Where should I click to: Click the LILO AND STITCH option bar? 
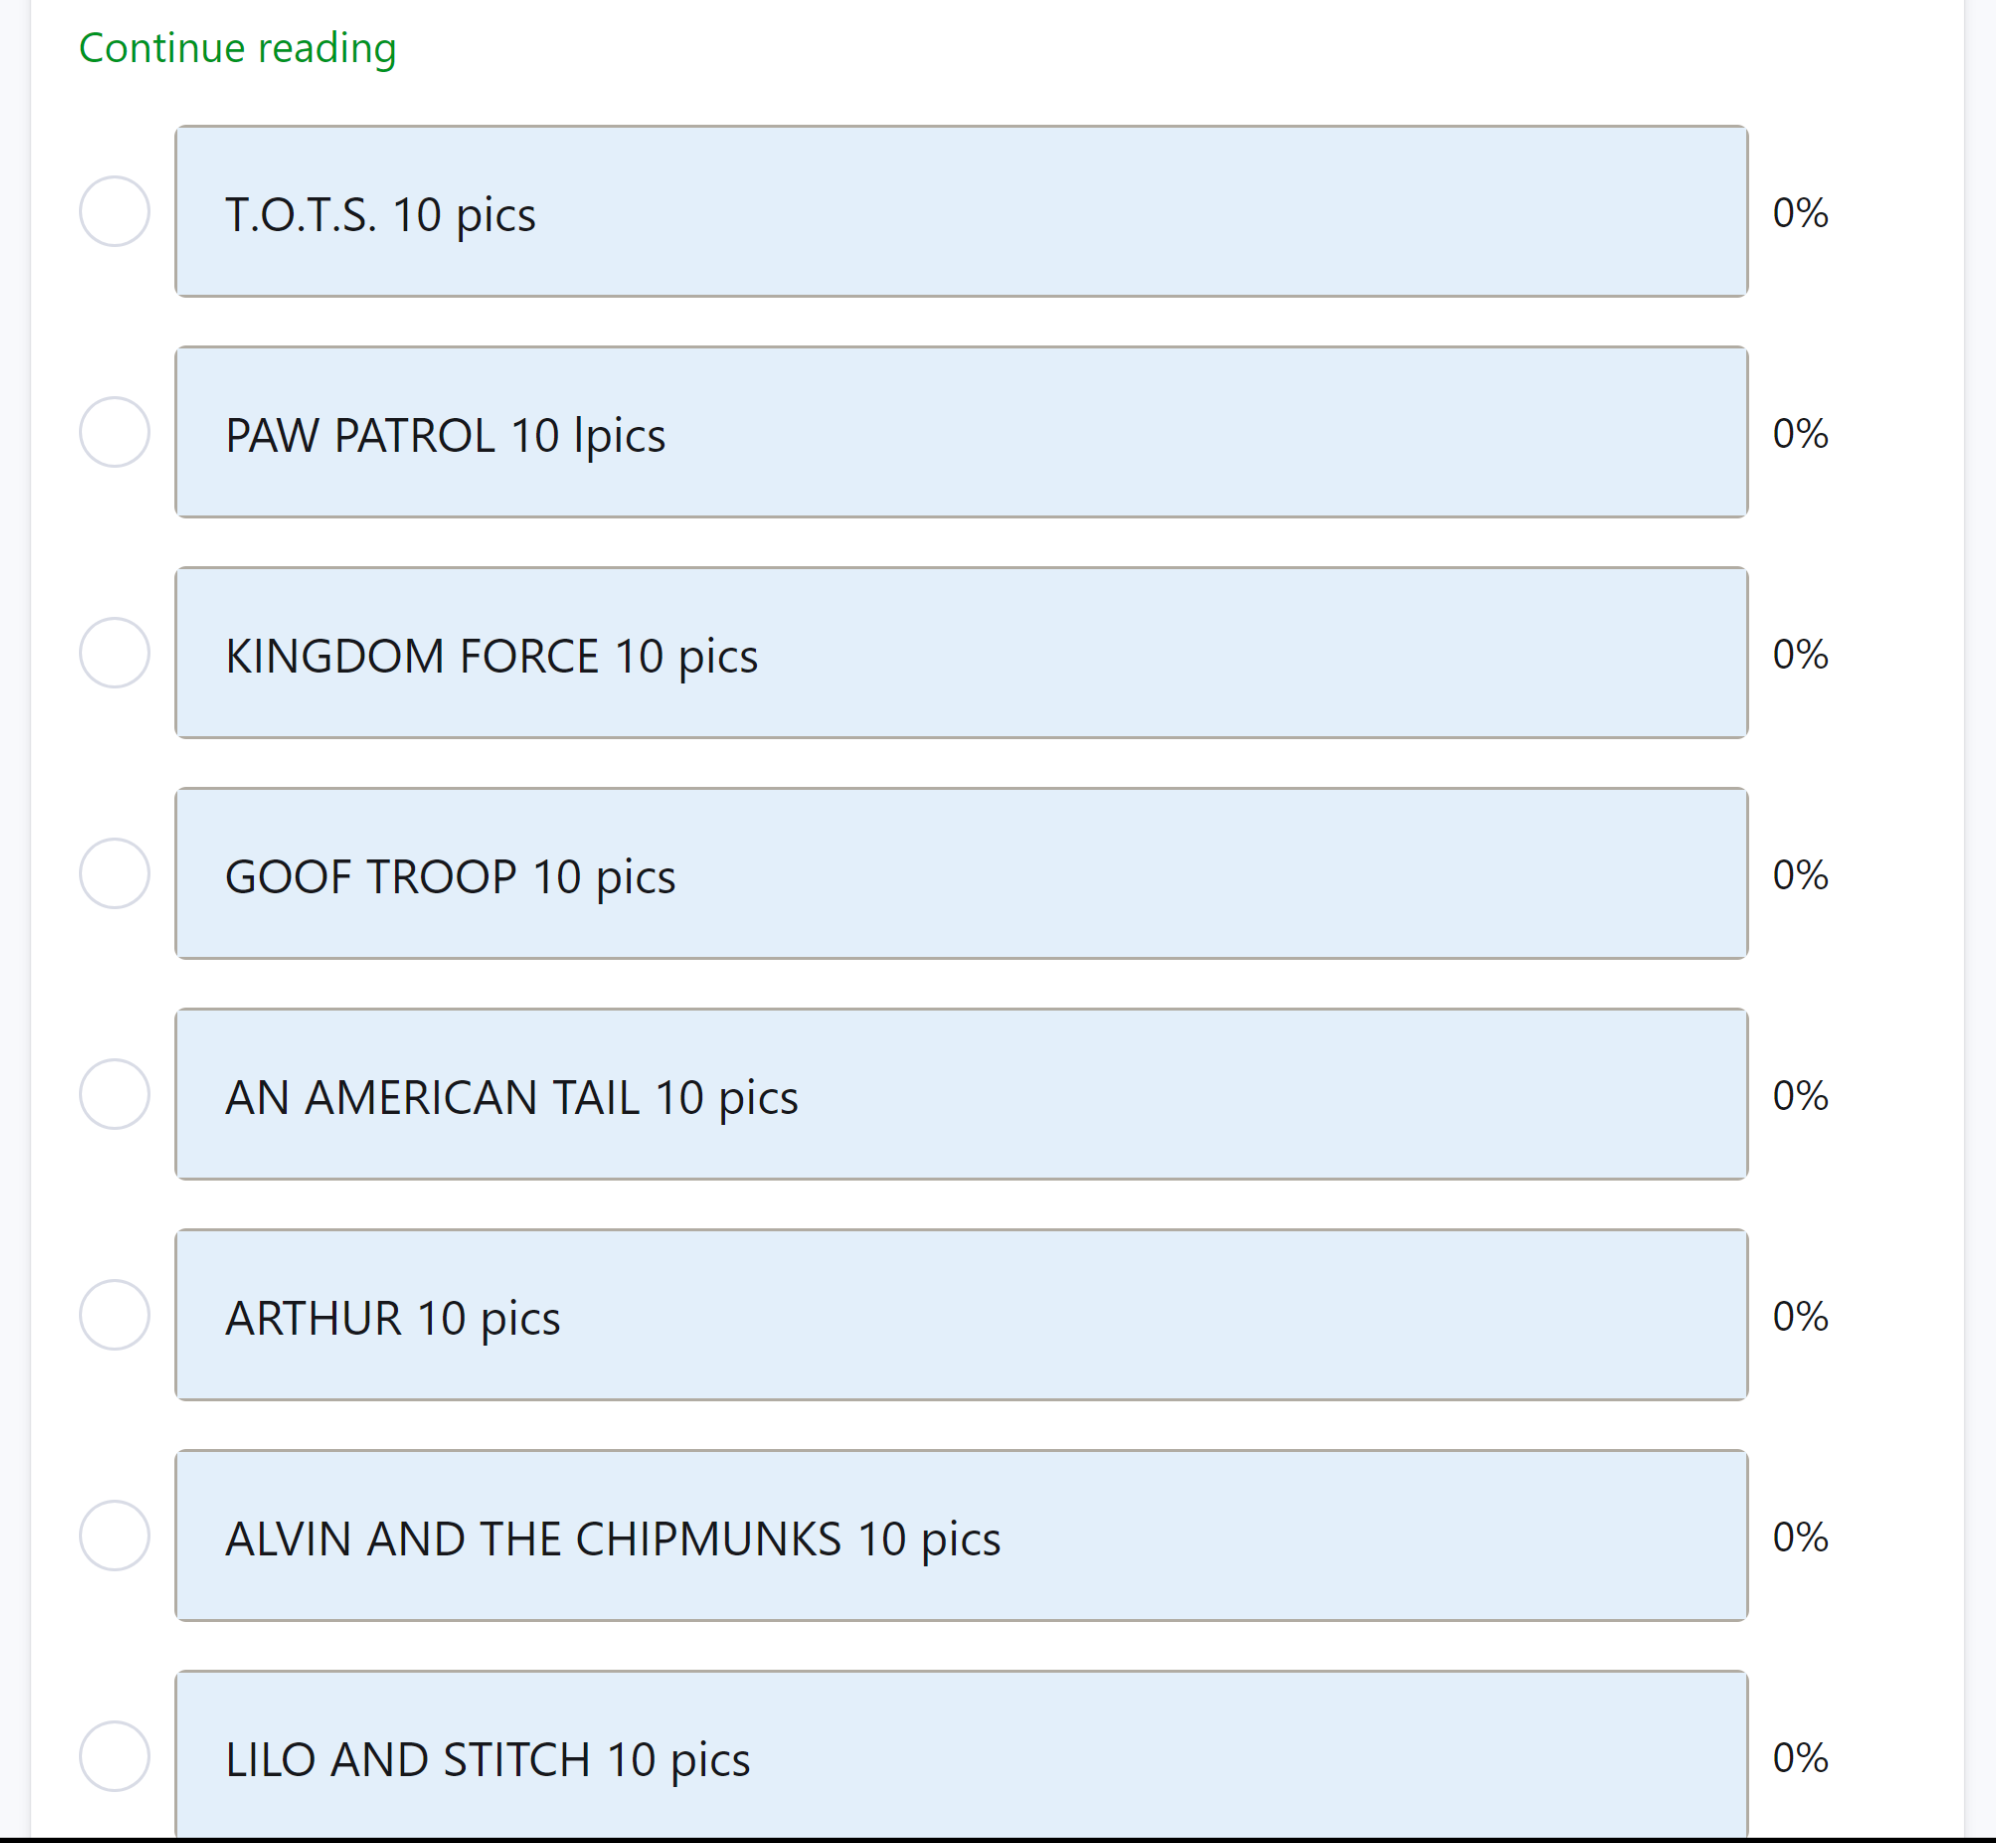(960, 1756)
